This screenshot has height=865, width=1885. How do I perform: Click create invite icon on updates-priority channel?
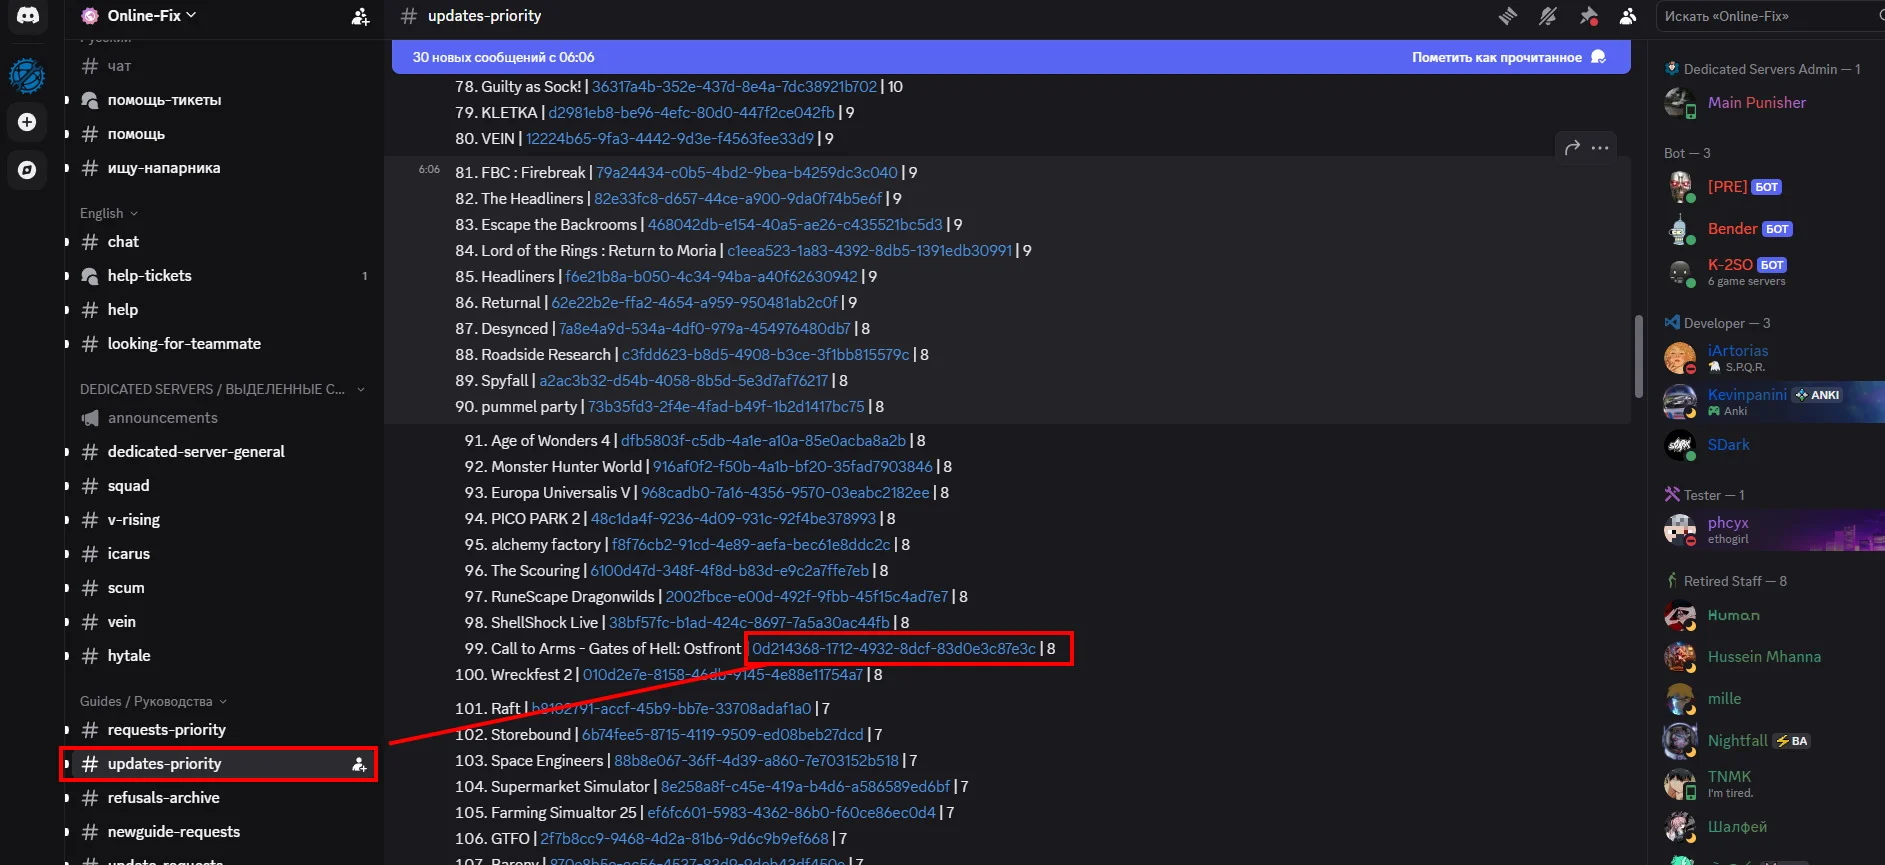pos(359,764)
